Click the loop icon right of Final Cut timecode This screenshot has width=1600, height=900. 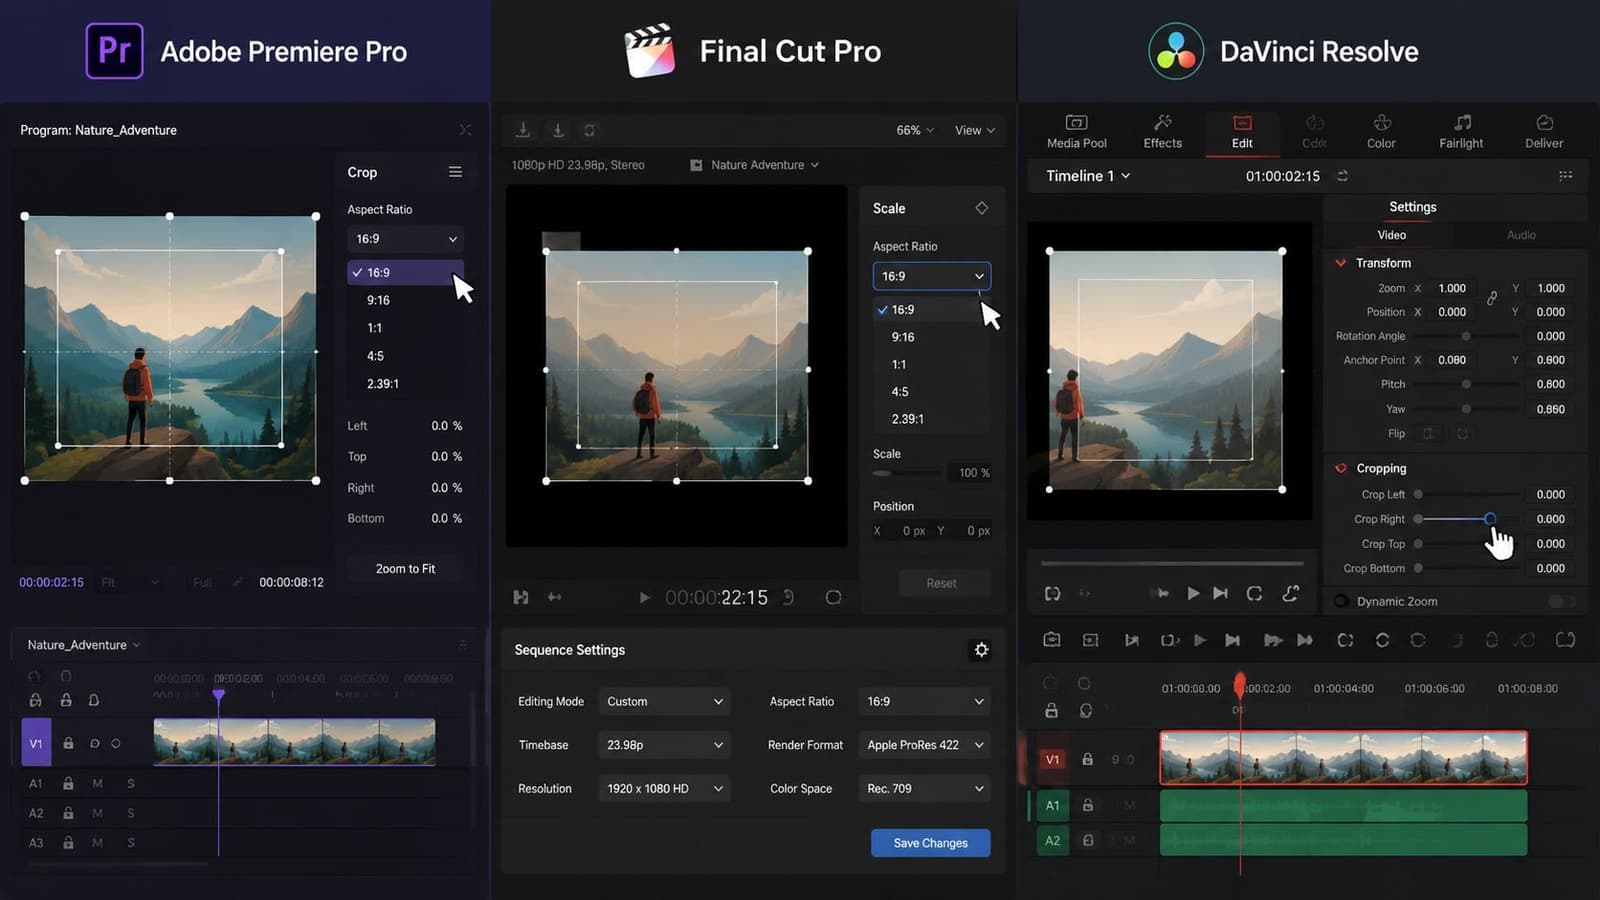coord(833,597)
